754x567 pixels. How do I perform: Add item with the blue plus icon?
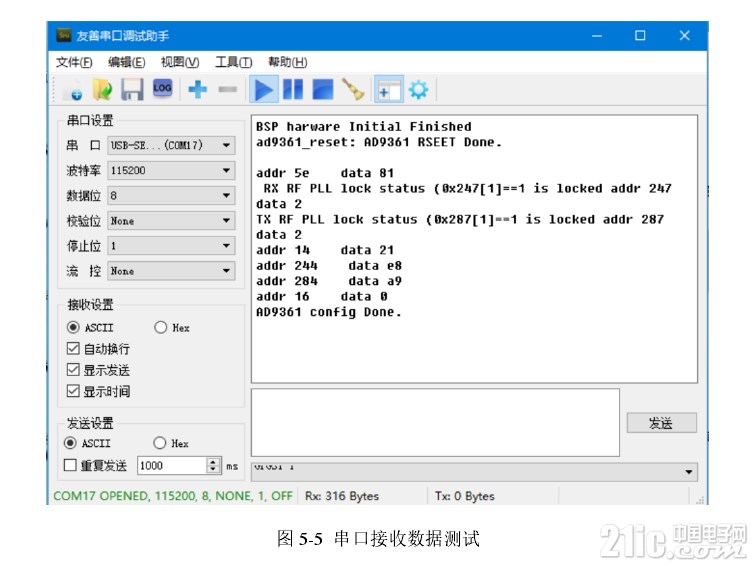[198, 89]
